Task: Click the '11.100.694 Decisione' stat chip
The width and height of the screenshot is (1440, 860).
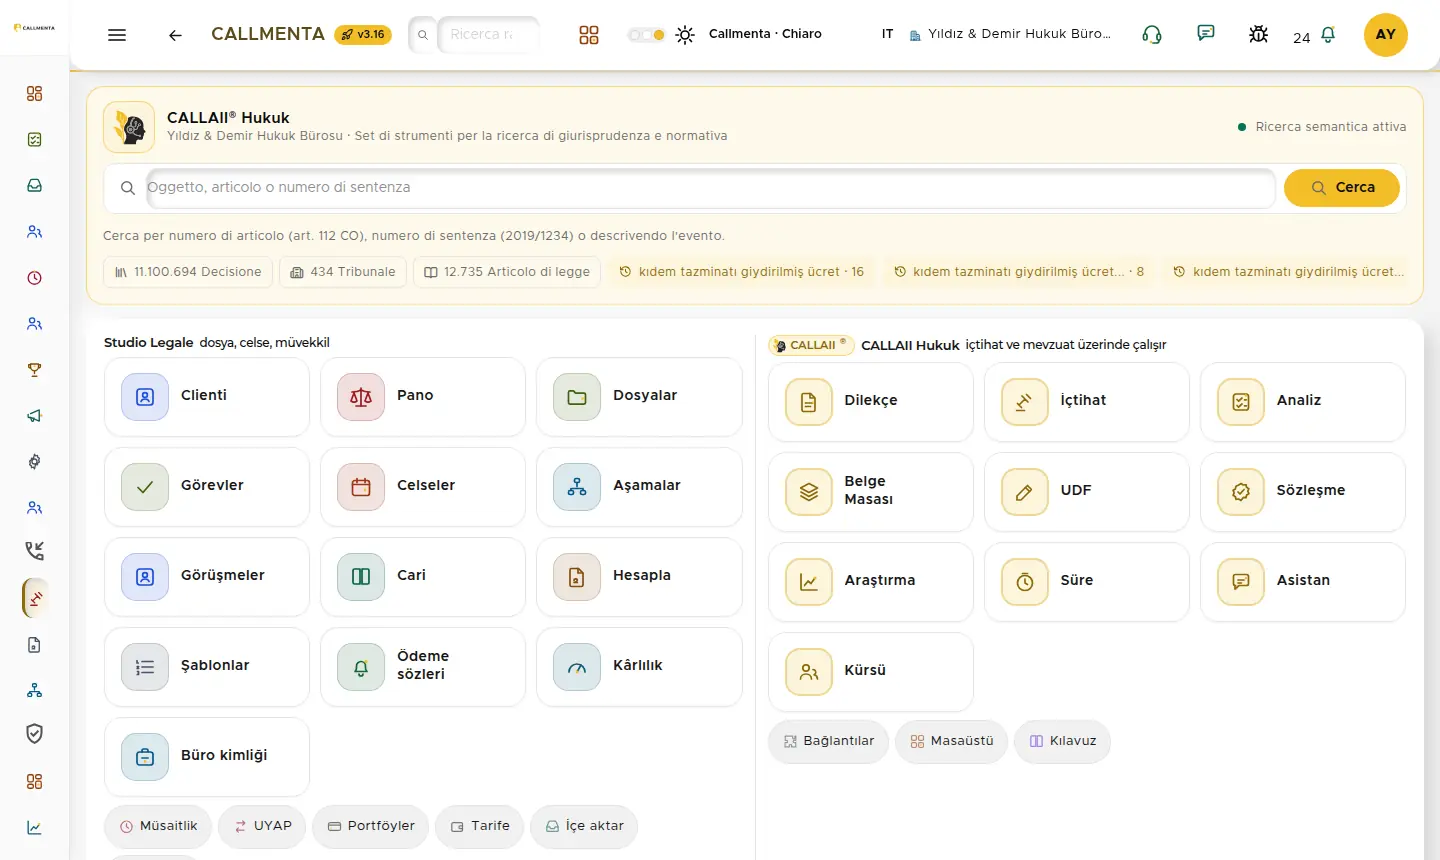Action: pos(188,272)
